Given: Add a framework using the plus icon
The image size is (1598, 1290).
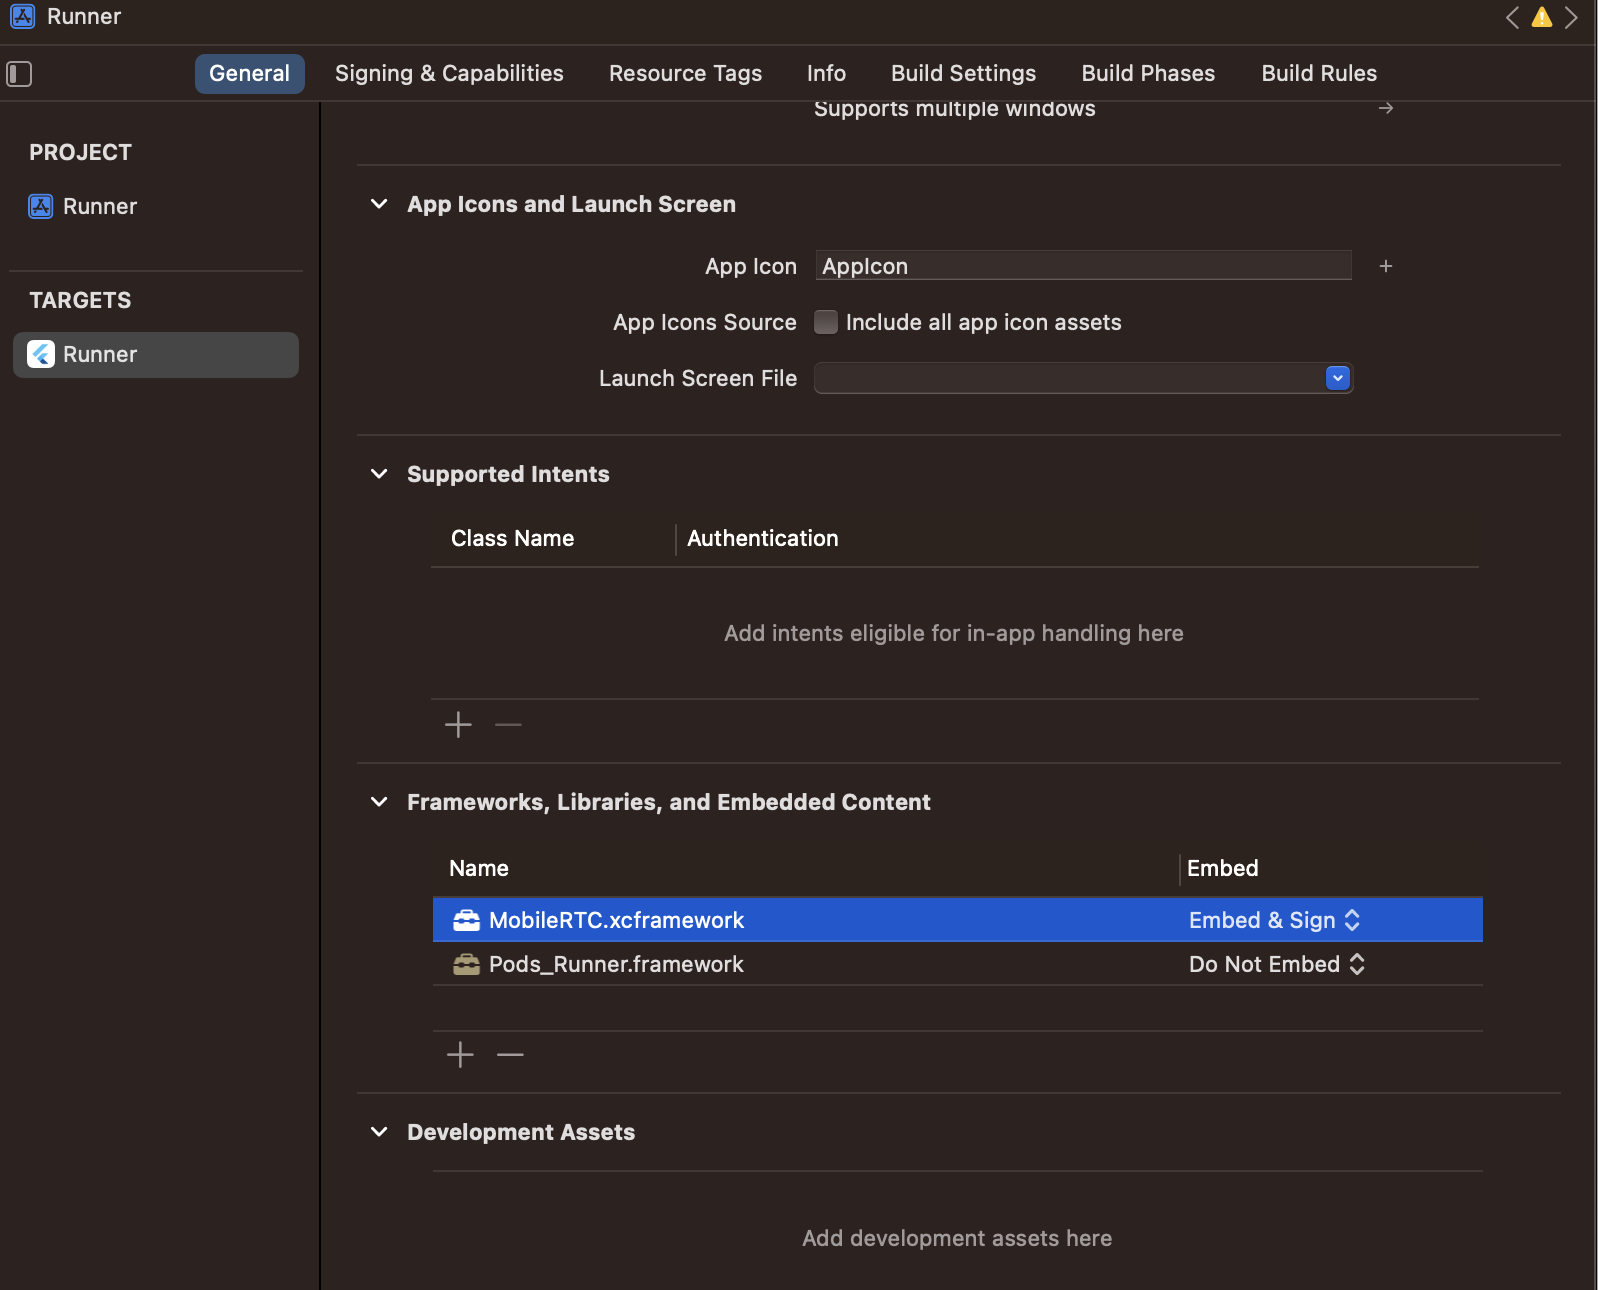Looking at the screenshot, I should tap(460, 1054).
